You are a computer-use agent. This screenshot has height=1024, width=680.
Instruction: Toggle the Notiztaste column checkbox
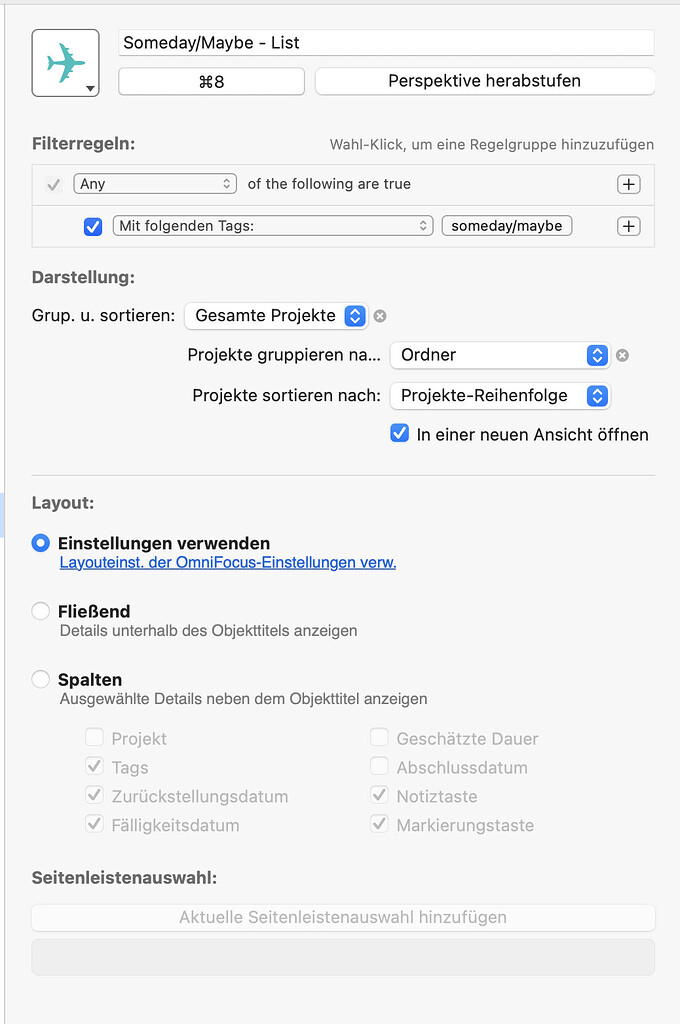click(379, 796)
